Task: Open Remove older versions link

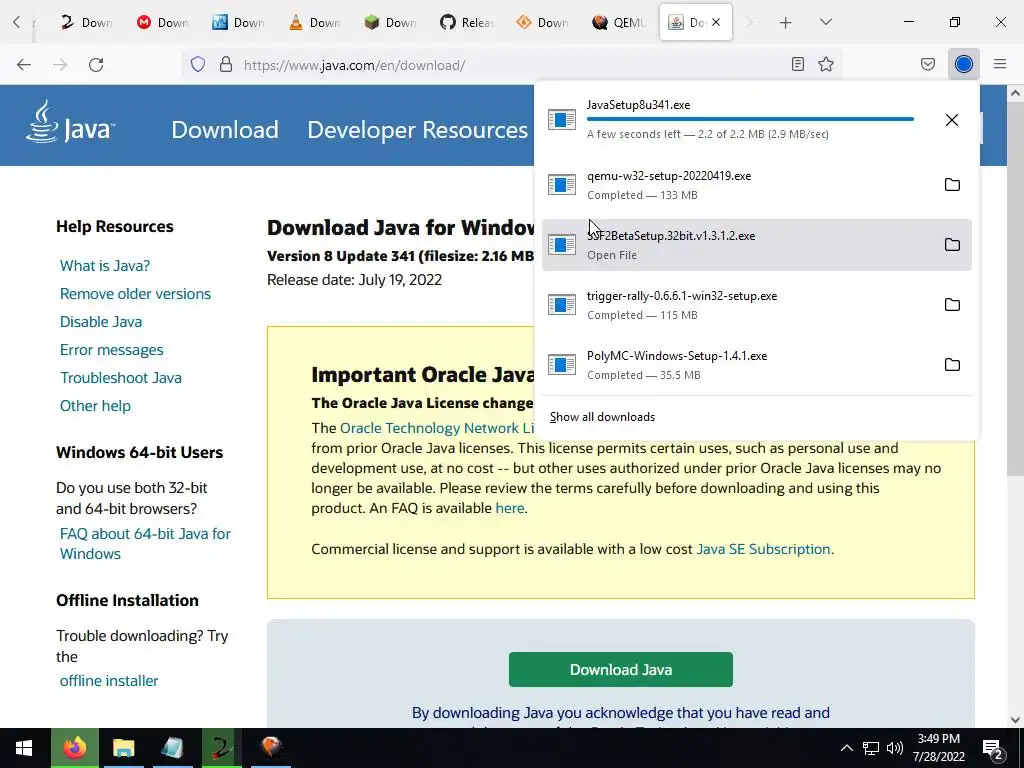Action: 135,294
